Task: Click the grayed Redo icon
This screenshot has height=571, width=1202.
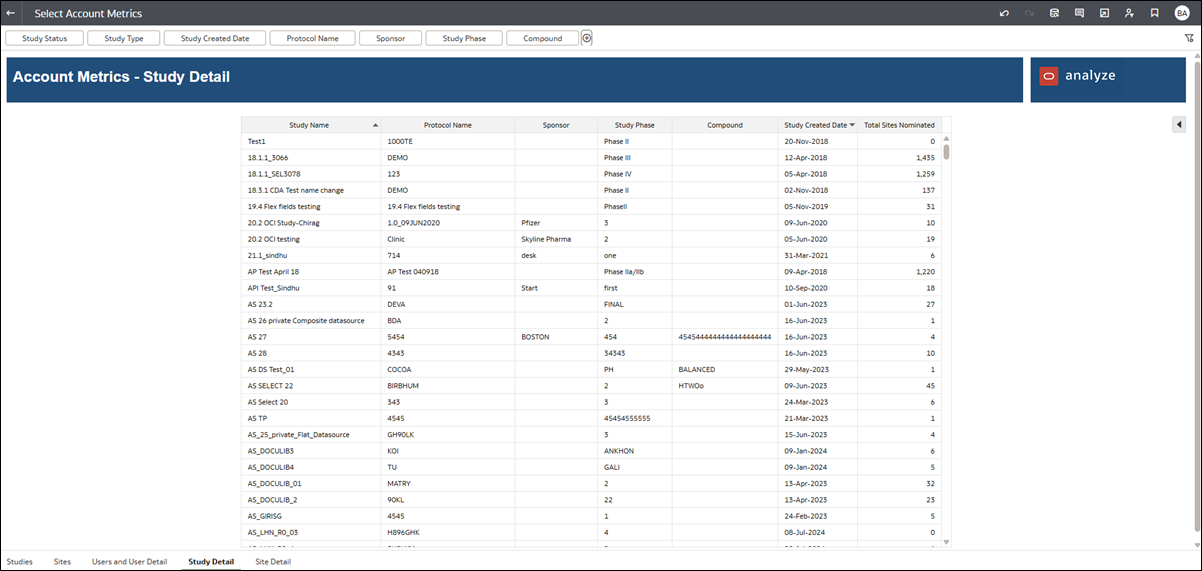Action: point(1029,13)
